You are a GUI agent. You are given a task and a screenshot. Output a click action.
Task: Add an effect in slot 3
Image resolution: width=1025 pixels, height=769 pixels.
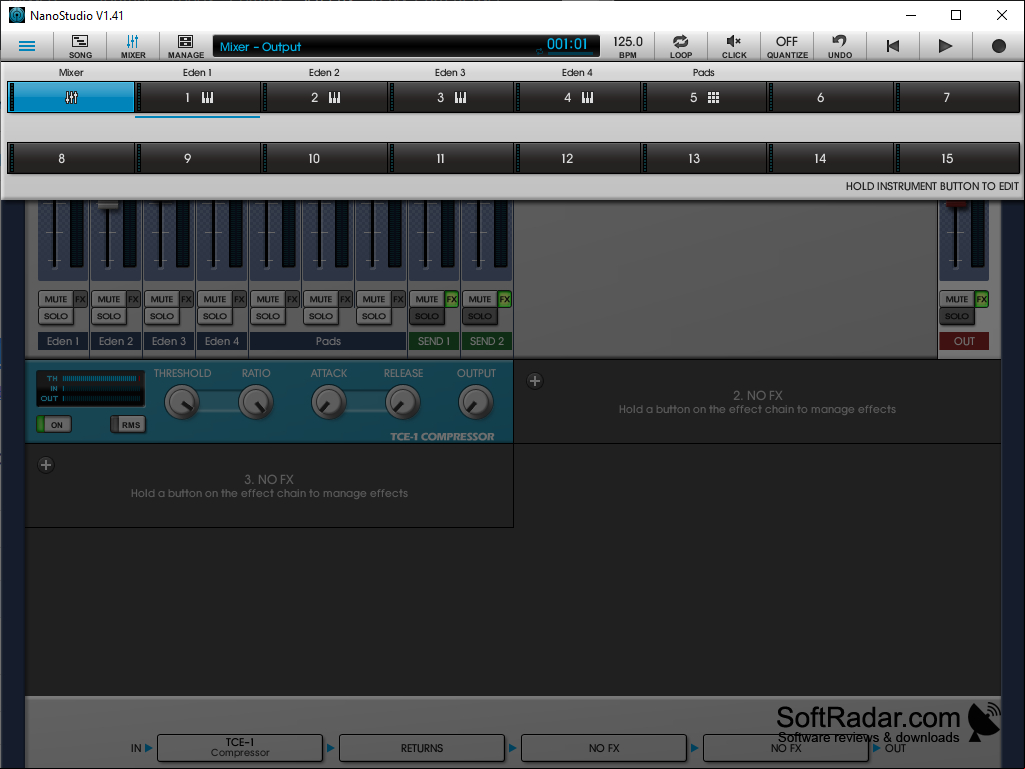pos(46,465)
